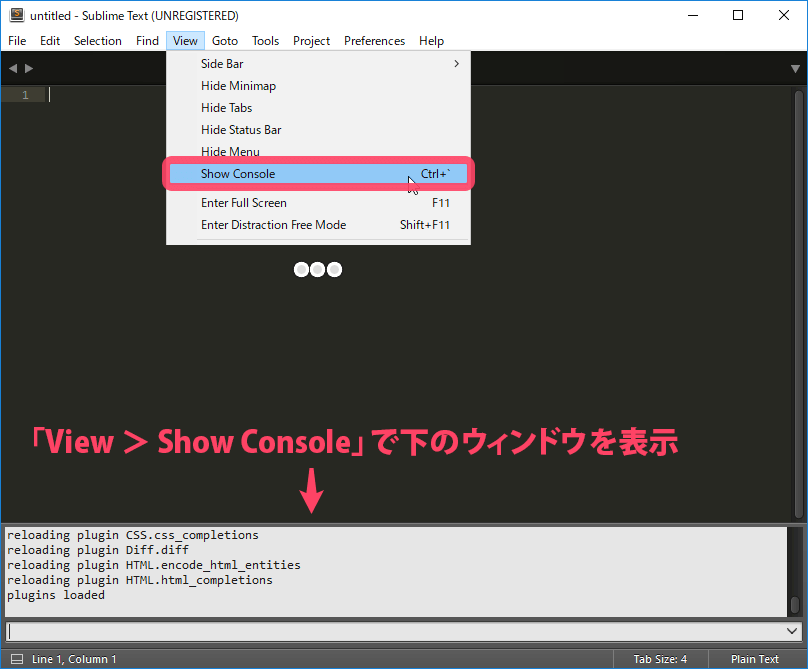
Task: Click console line 'reloading plugin Diff.diff'
Action: 98,550
